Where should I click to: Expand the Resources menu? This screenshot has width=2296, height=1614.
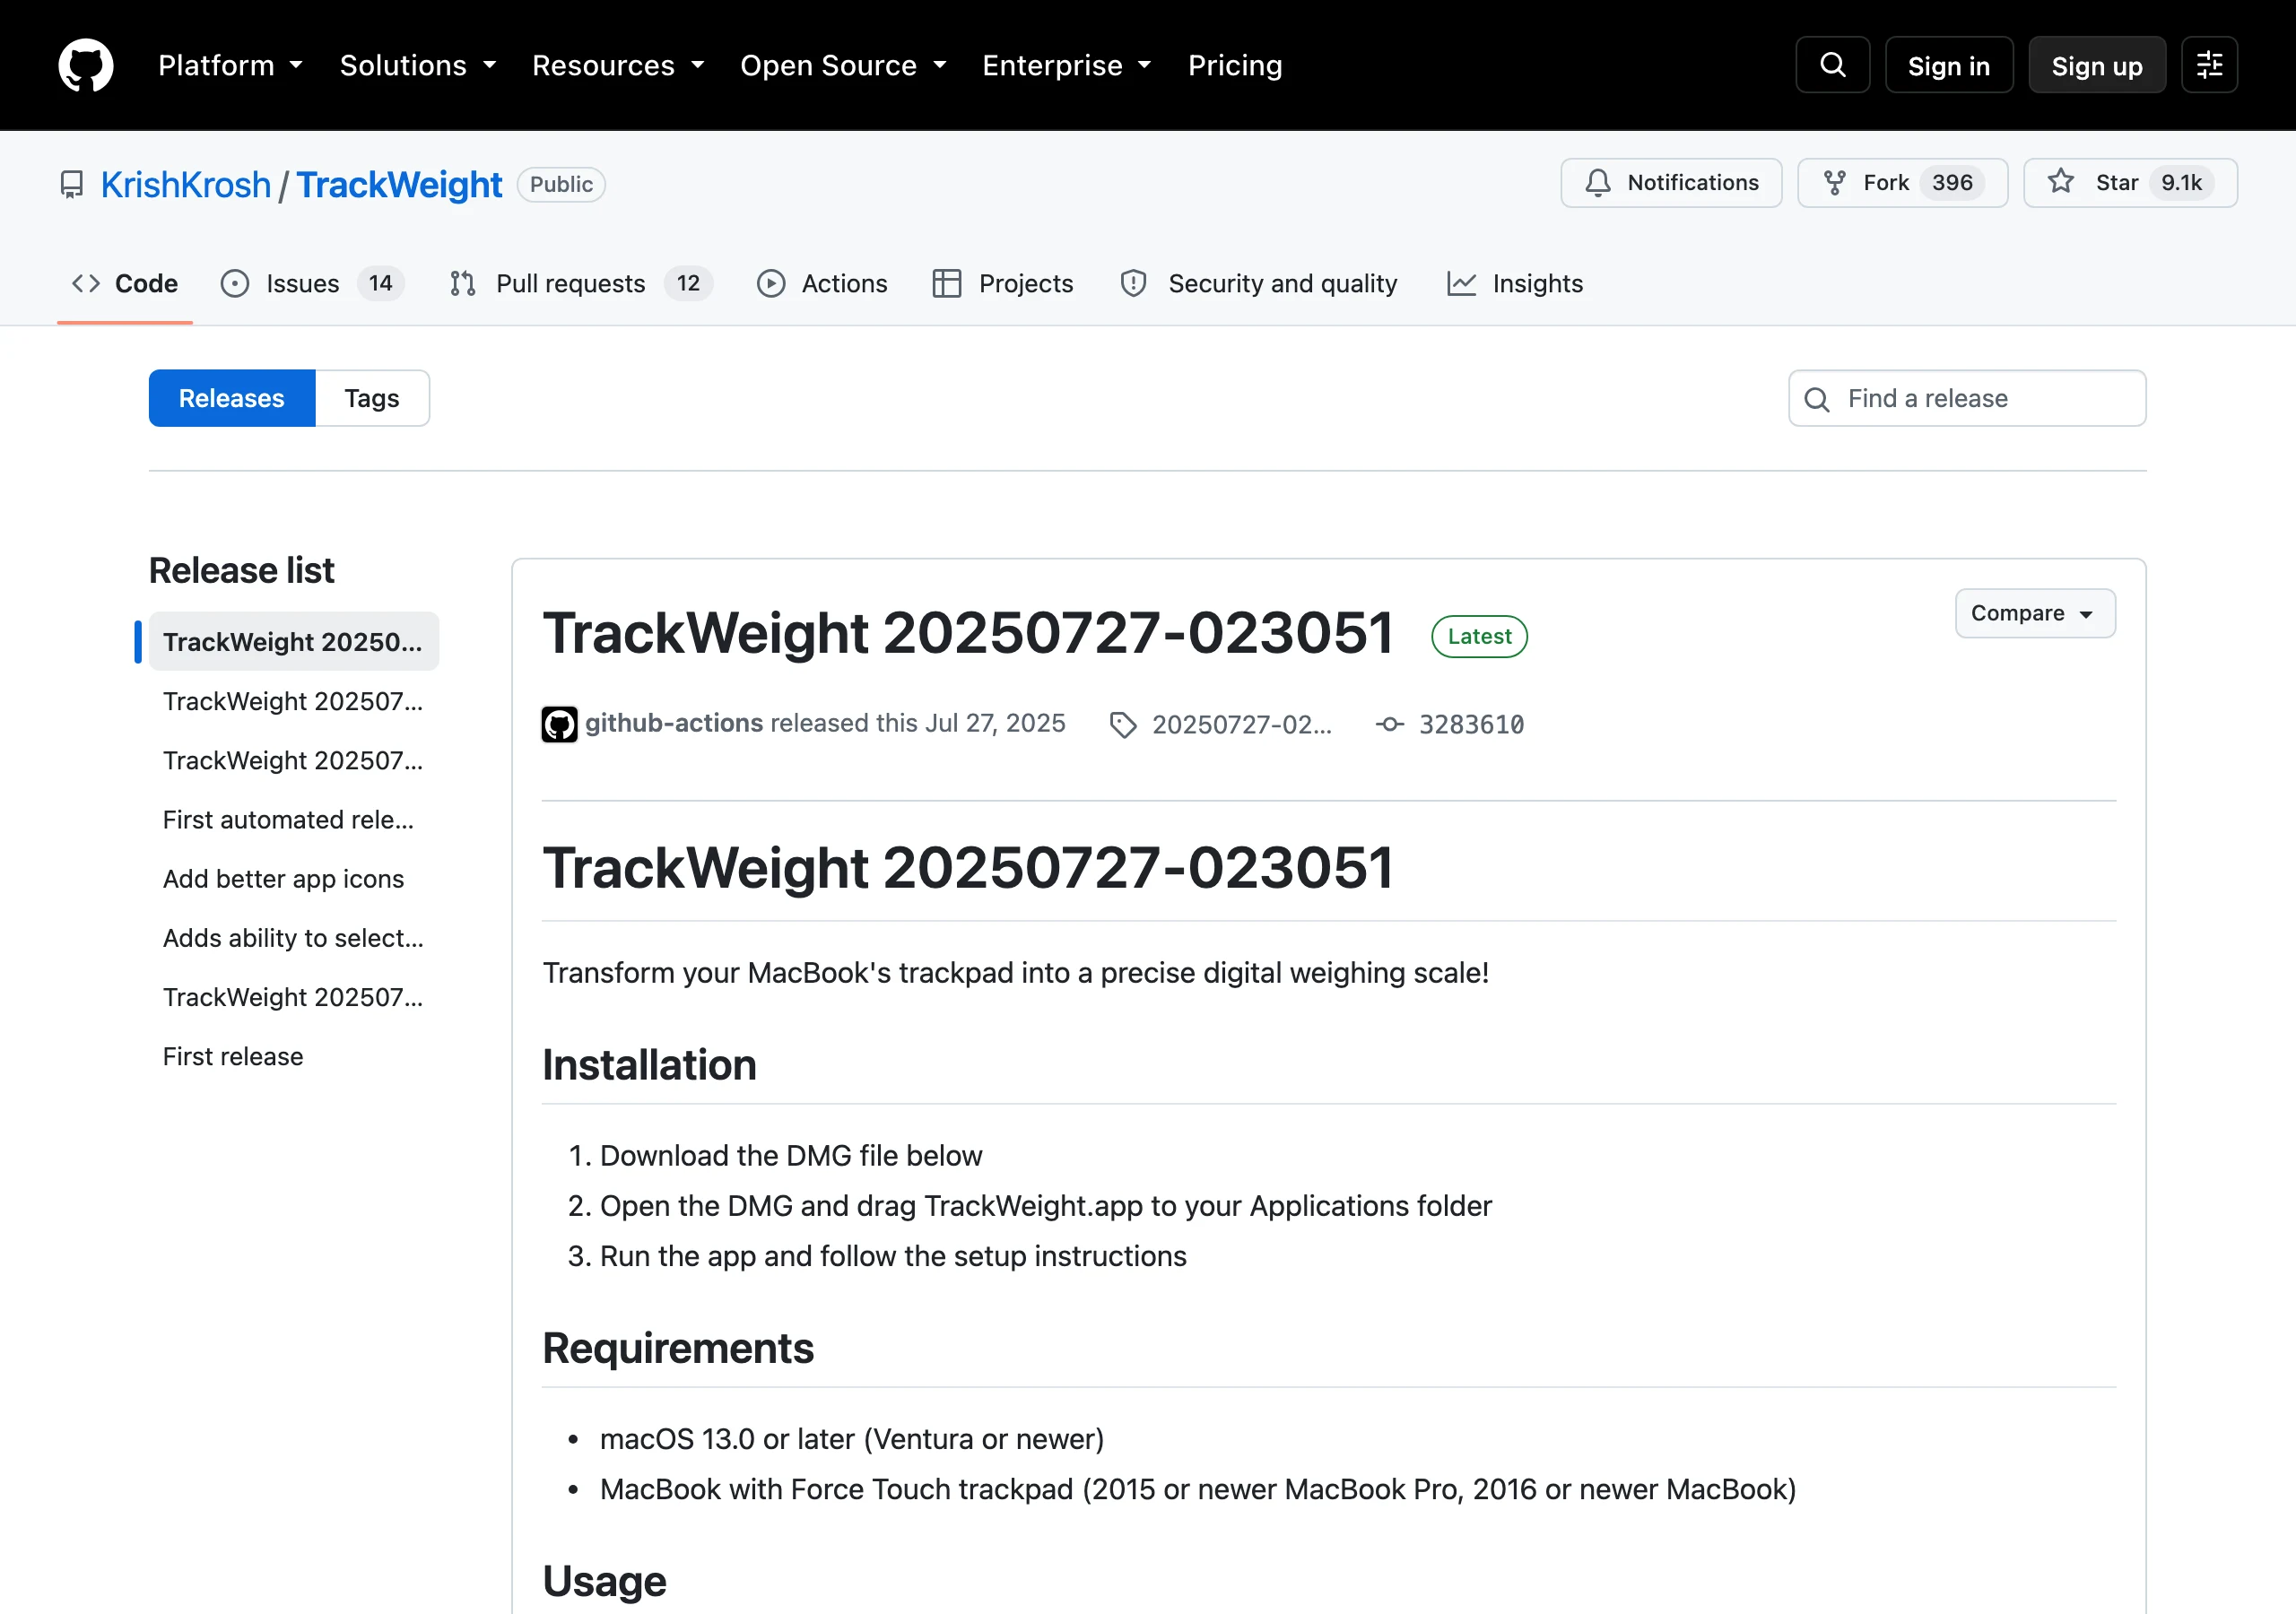(618, 65)
